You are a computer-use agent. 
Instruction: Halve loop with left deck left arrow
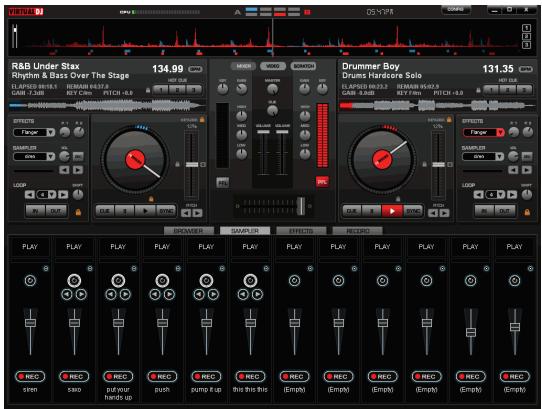click(x=30, y=195)
